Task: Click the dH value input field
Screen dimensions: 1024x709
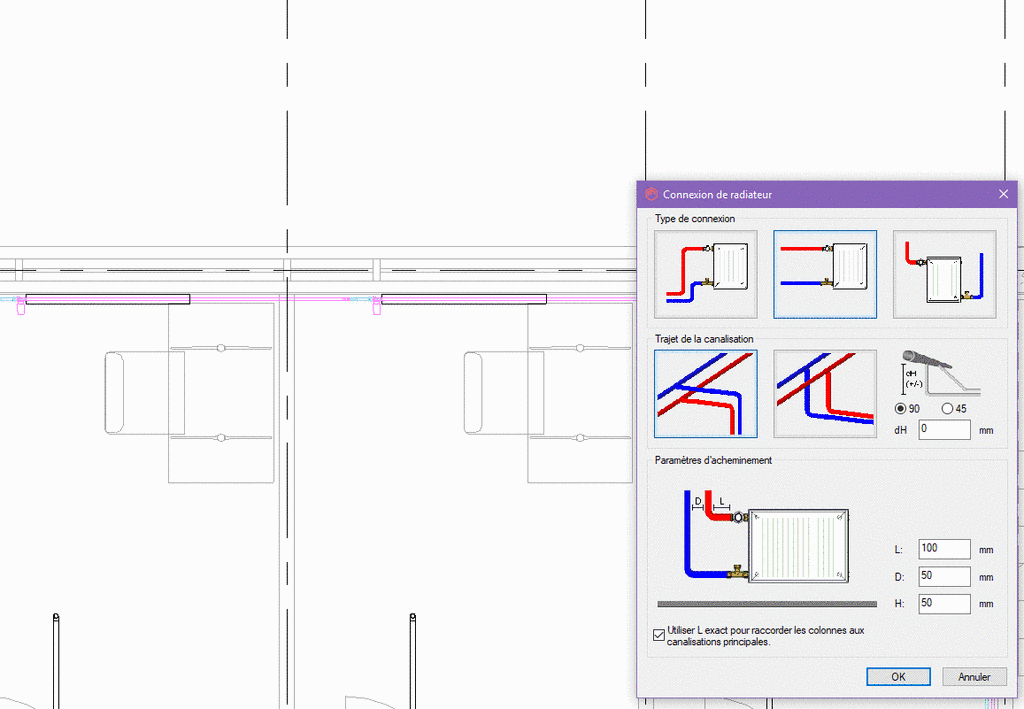Action: click(944, 429)
